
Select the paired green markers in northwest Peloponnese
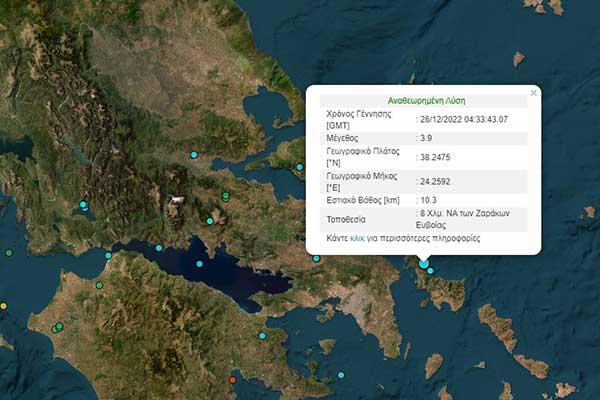click(58, 327)
